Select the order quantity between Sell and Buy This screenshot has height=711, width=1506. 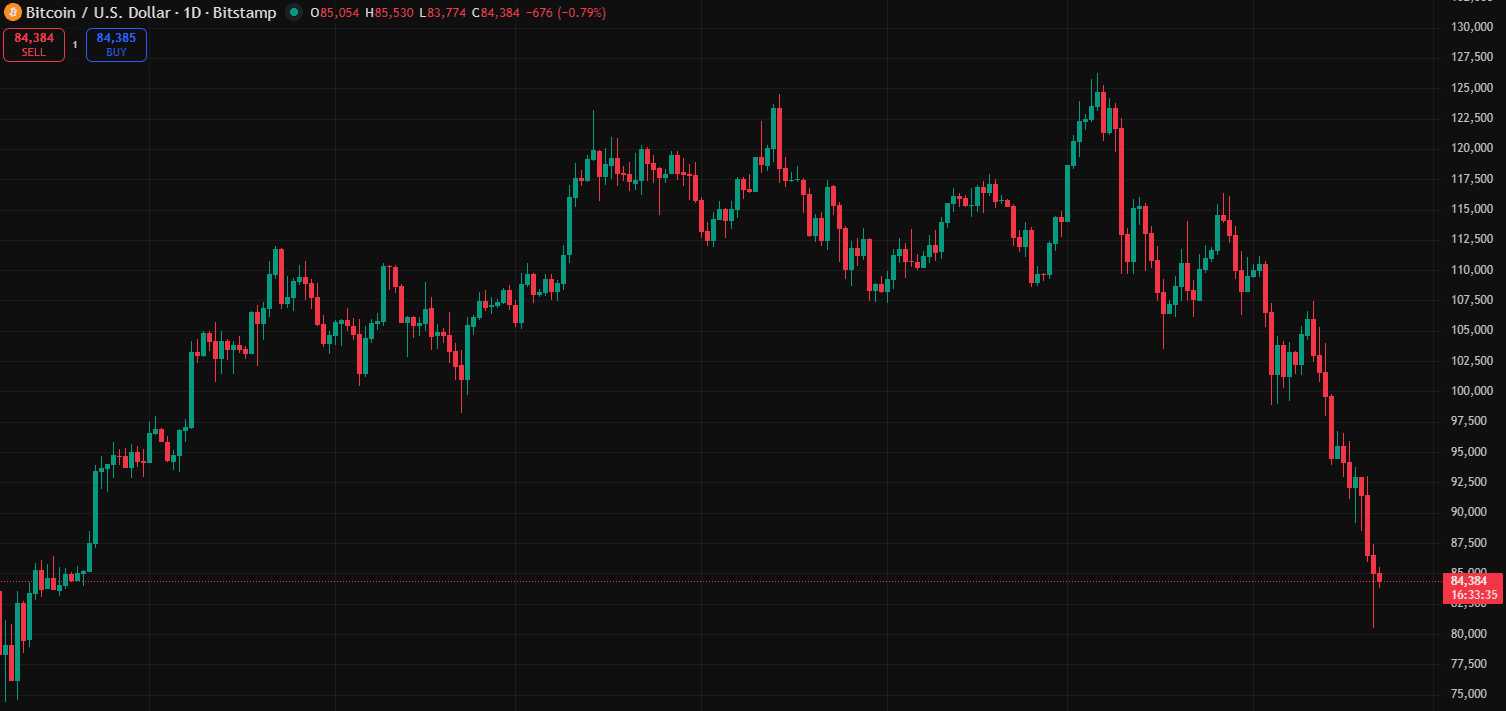(75, 45)
